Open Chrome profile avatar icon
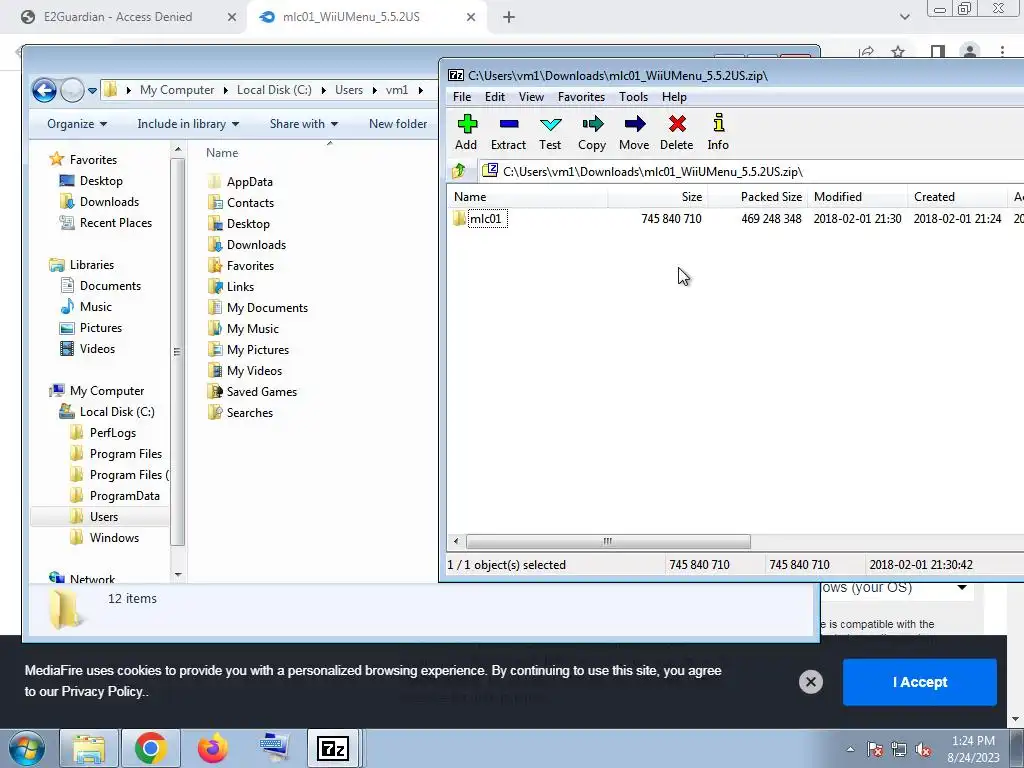Image resolution: width=1024 pixels, height=768 pixels. click(970, 52)
